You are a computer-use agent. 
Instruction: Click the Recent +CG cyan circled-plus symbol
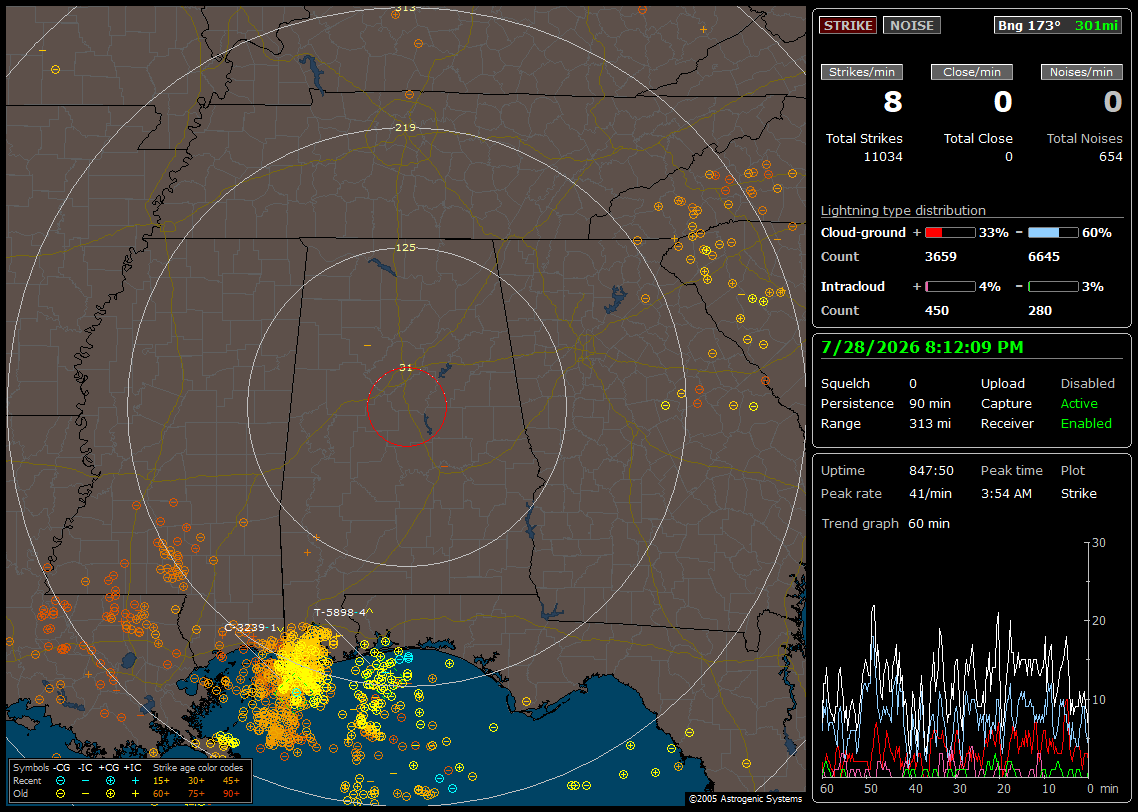pos(110,781)
